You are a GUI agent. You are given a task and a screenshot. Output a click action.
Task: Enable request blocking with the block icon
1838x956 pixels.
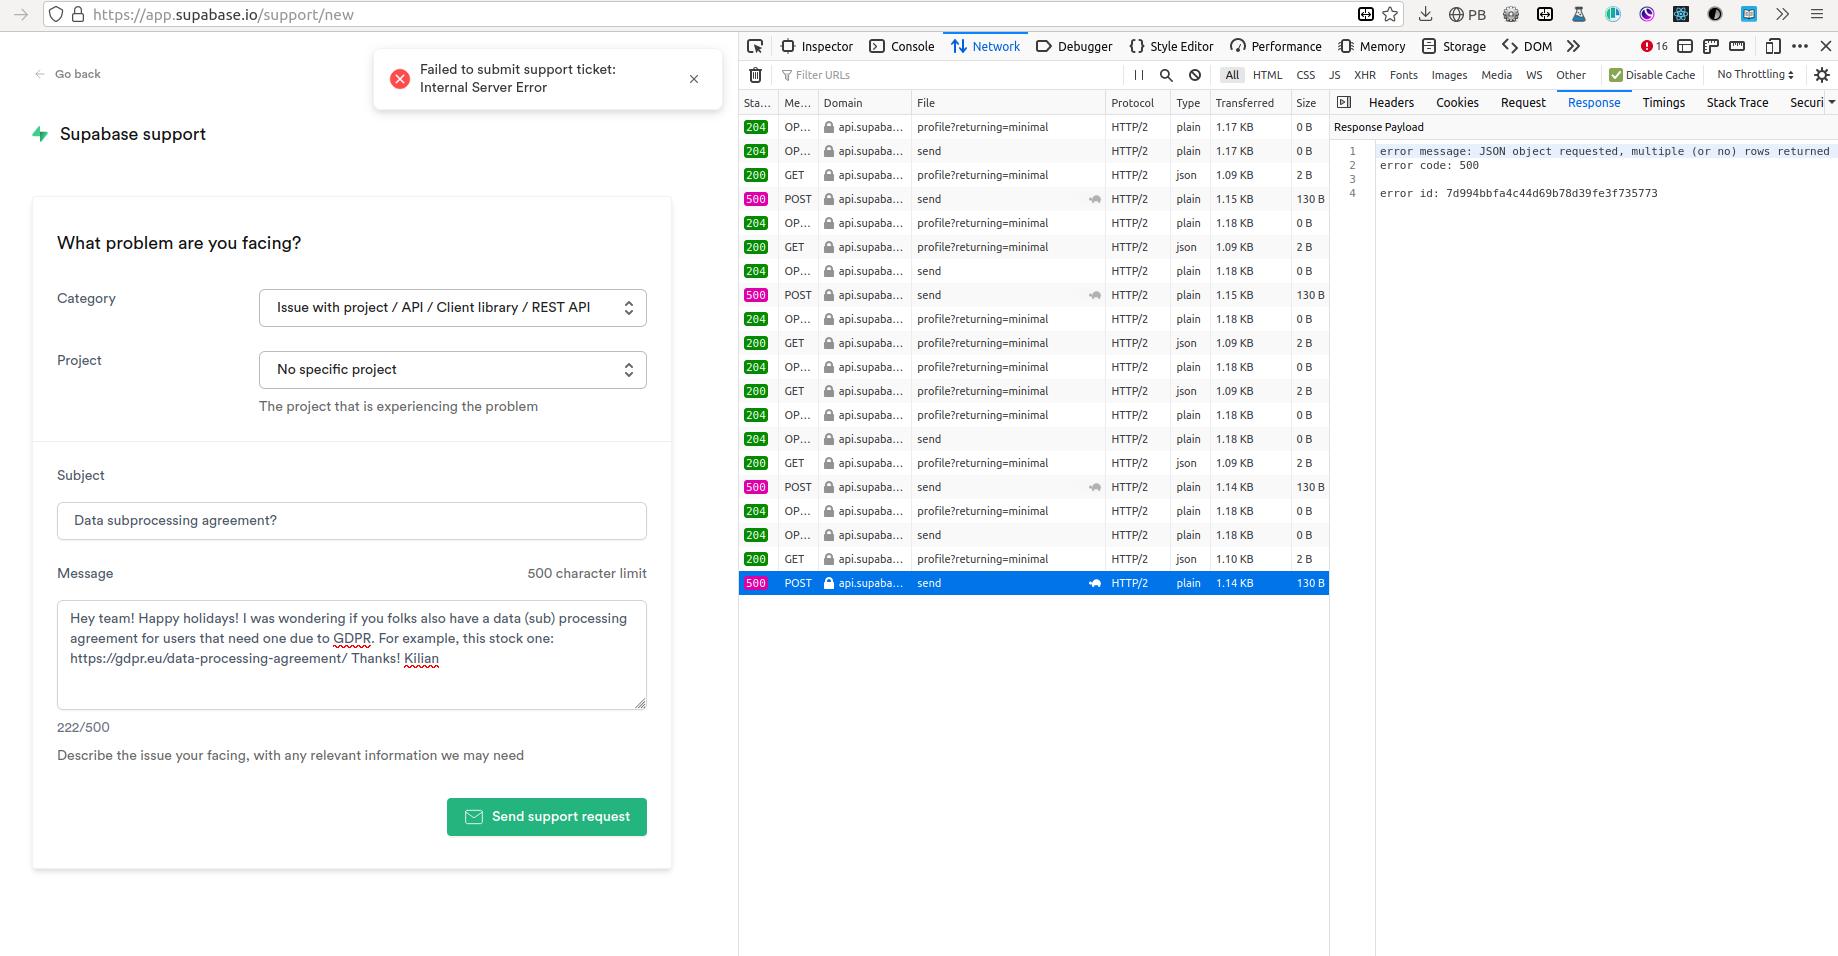(1195, 75)
